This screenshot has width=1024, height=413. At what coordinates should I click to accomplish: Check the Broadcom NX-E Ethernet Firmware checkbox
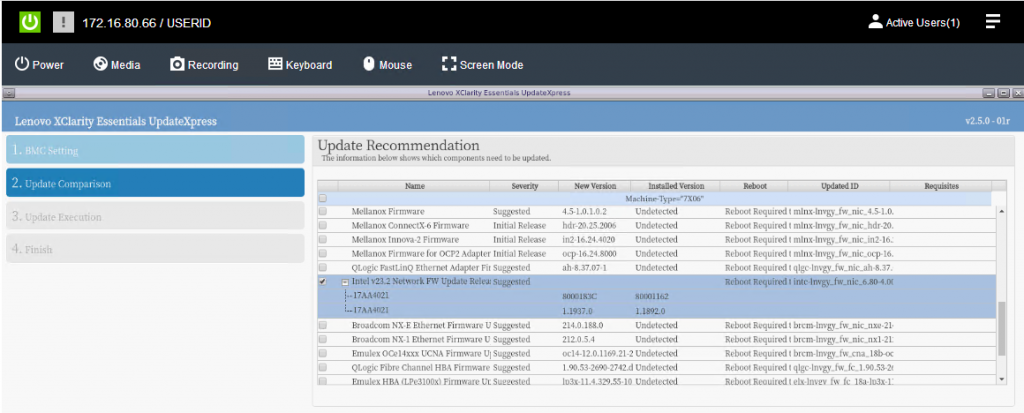tap(323, 325)
